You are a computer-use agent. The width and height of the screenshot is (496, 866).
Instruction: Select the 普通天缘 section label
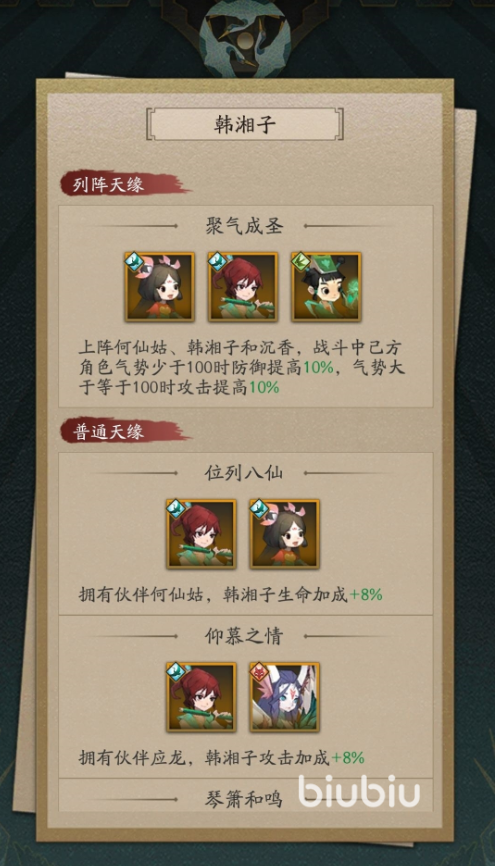[108, 431]
